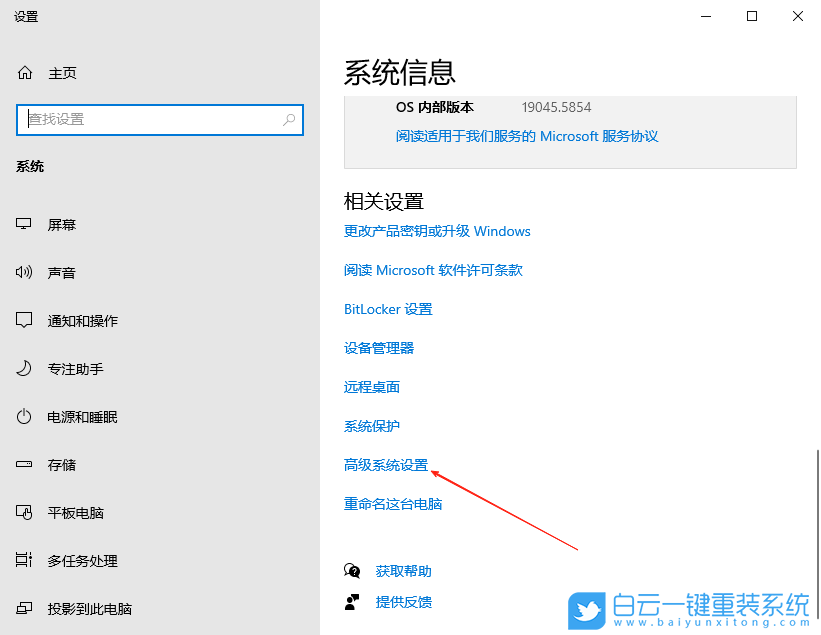Open the 远程桌面 link
Image resolution: width=821 pixels, height=635 pixels.
[x=370, y=386]
